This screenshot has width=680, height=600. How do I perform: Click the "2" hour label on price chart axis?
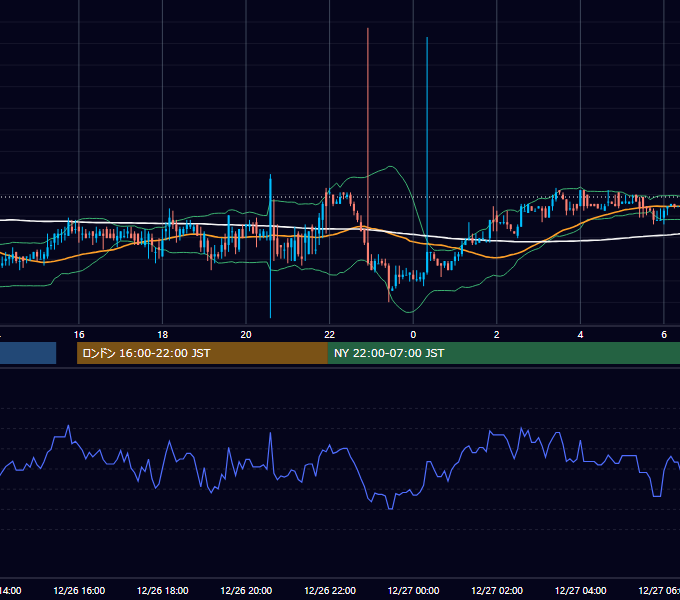497,334
